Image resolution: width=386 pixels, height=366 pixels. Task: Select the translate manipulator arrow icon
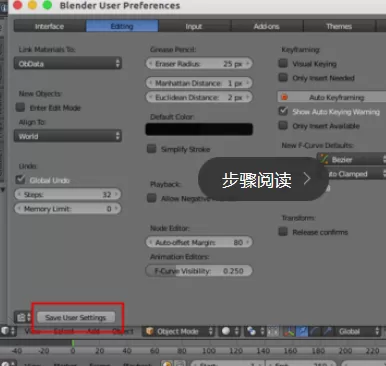click(302, 331)
